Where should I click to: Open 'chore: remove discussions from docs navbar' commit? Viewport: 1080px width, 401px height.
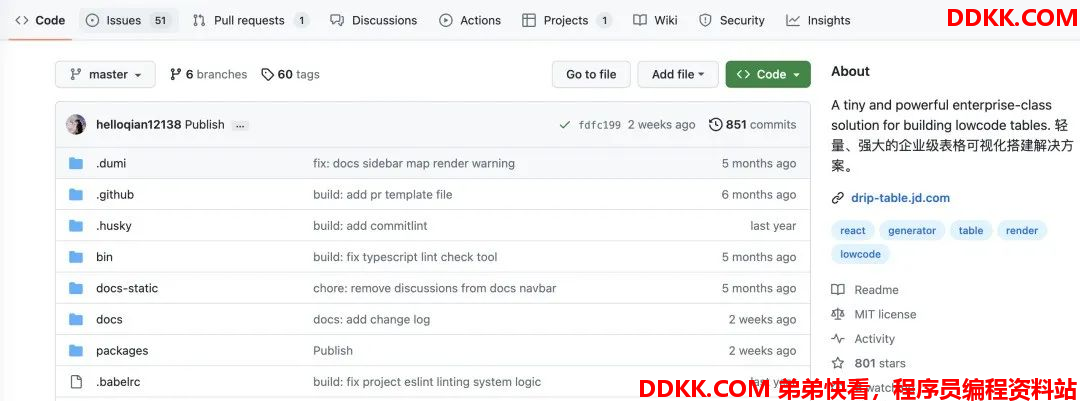click(435, 288)
